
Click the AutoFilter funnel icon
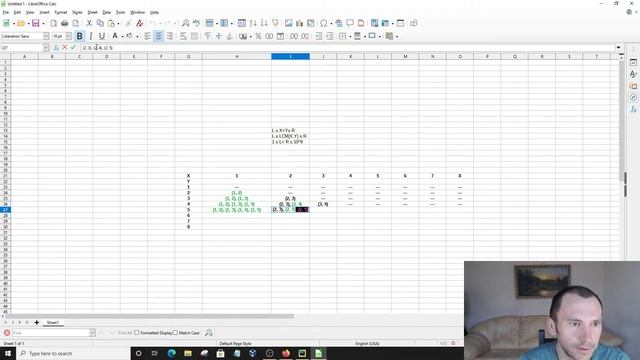[x=275, y=23]
